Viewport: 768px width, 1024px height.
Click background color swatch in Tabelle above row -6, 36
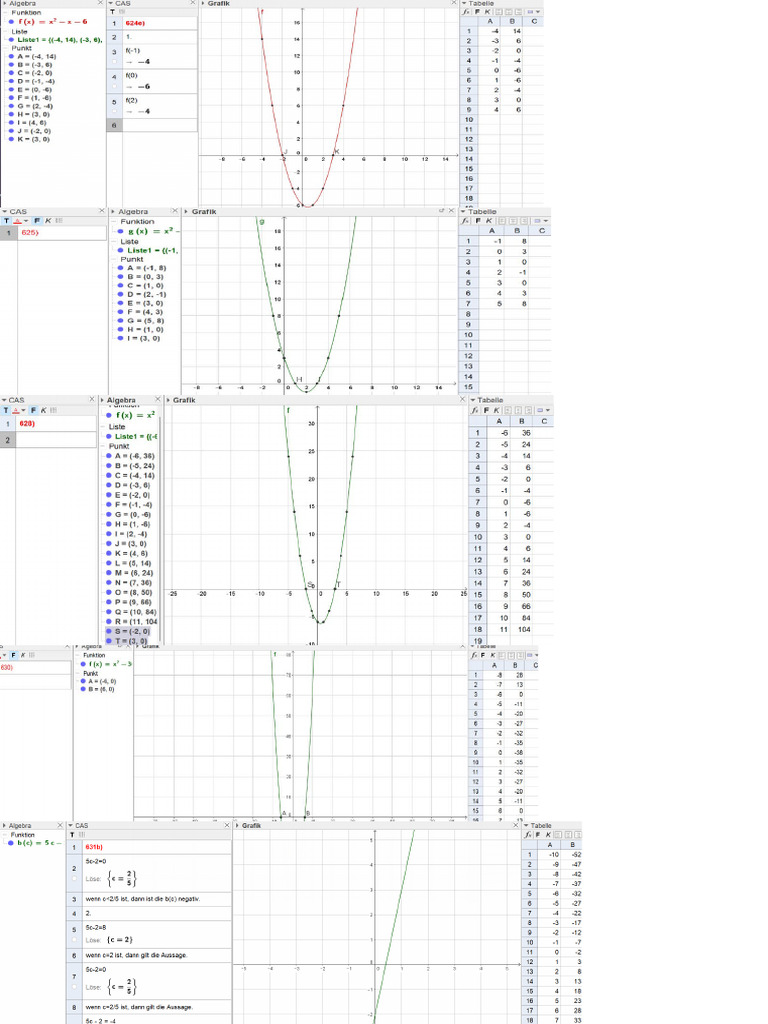click(539, 410)
